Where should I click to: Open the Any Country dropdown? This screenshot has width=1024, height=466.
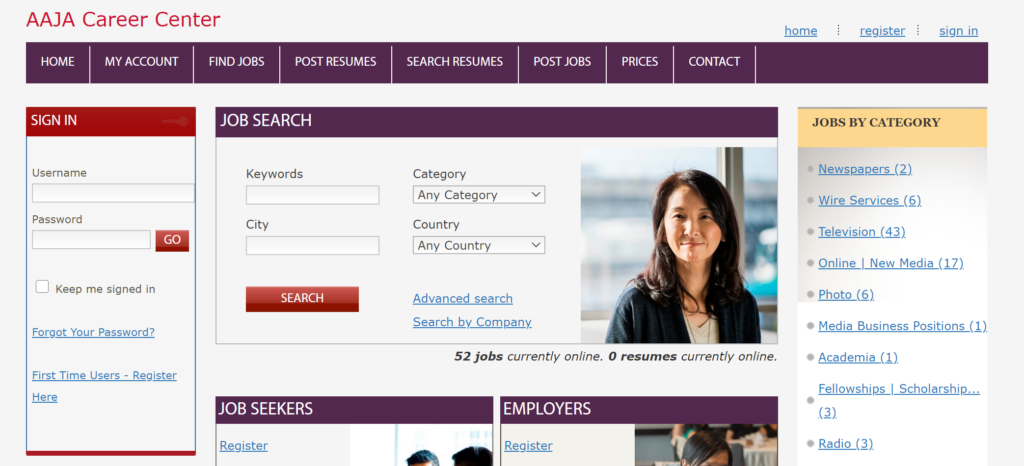tap(479, 245)
